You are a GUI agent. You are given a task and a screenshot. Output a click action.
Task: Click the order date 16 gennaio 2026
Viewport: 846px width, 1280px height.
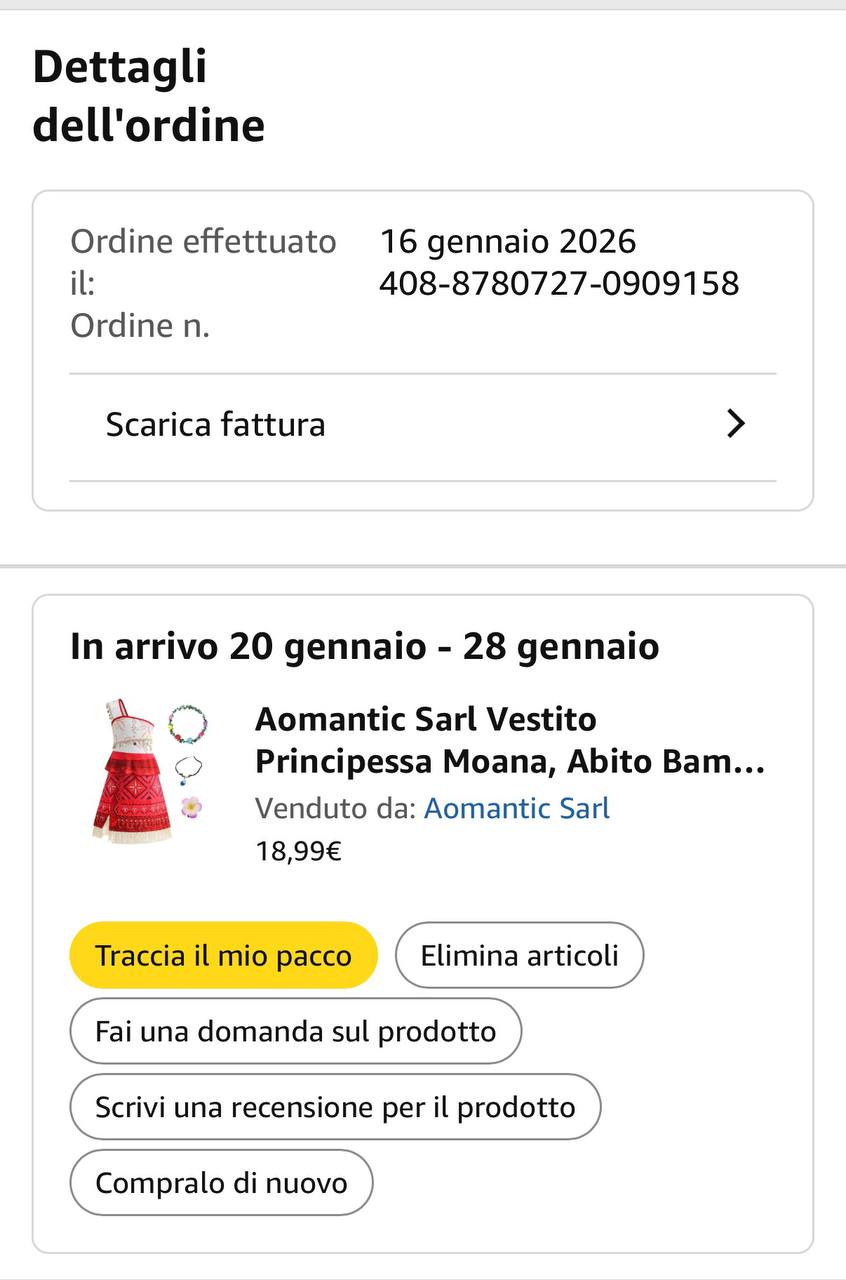508,242
